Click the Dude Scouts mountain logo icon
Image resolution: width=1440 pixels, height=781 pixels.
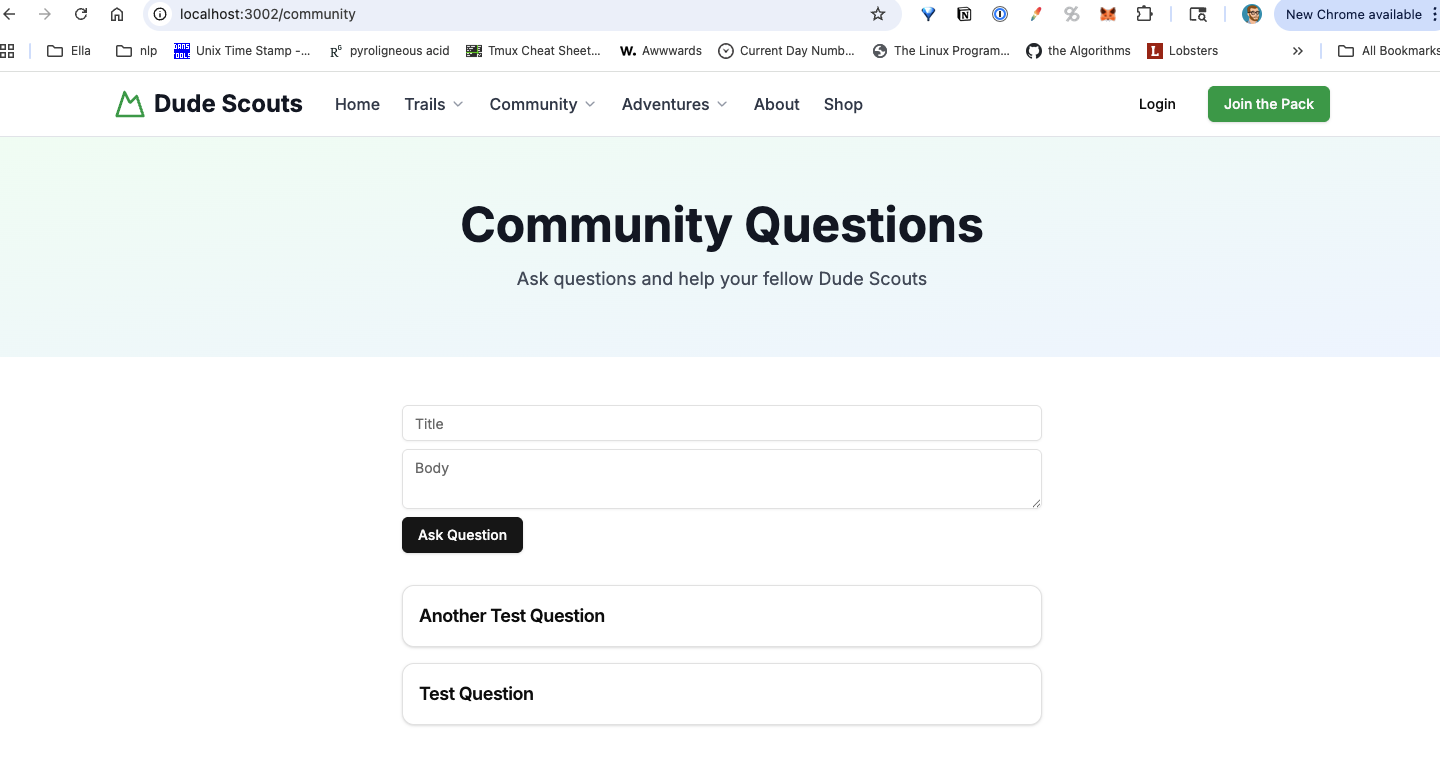pyautogui.click(x=130, y=104)
